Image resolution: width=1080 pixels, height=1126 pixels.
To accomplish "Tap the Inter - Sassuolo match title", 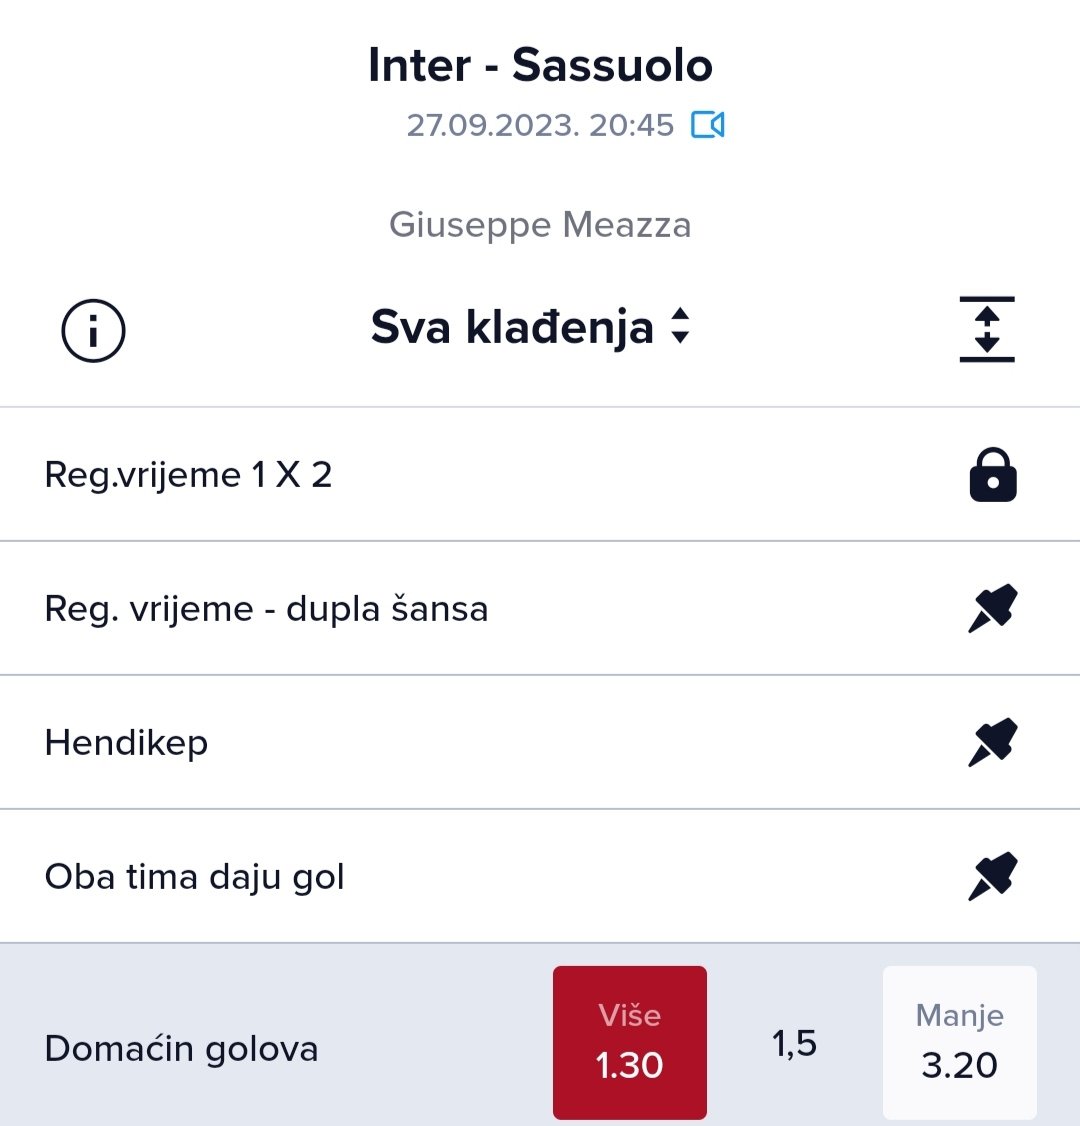I will [540, 66].
